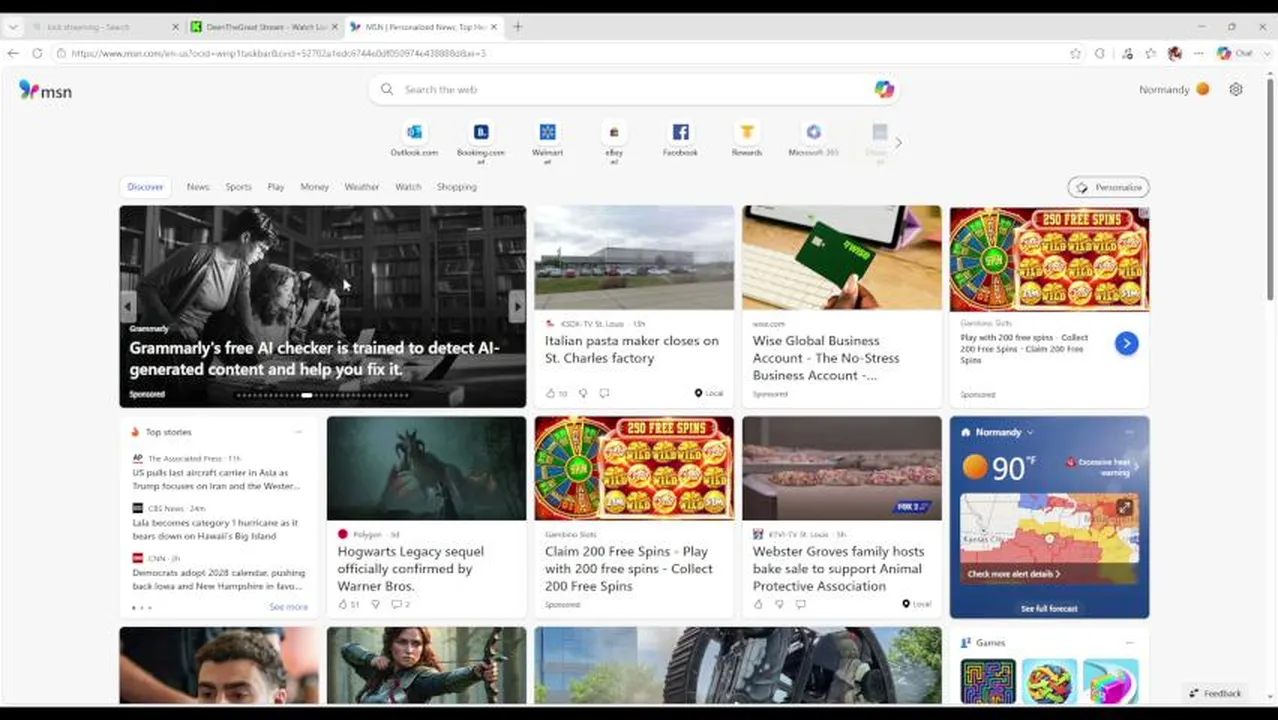Open the eBay shortcut

point(614,140)
